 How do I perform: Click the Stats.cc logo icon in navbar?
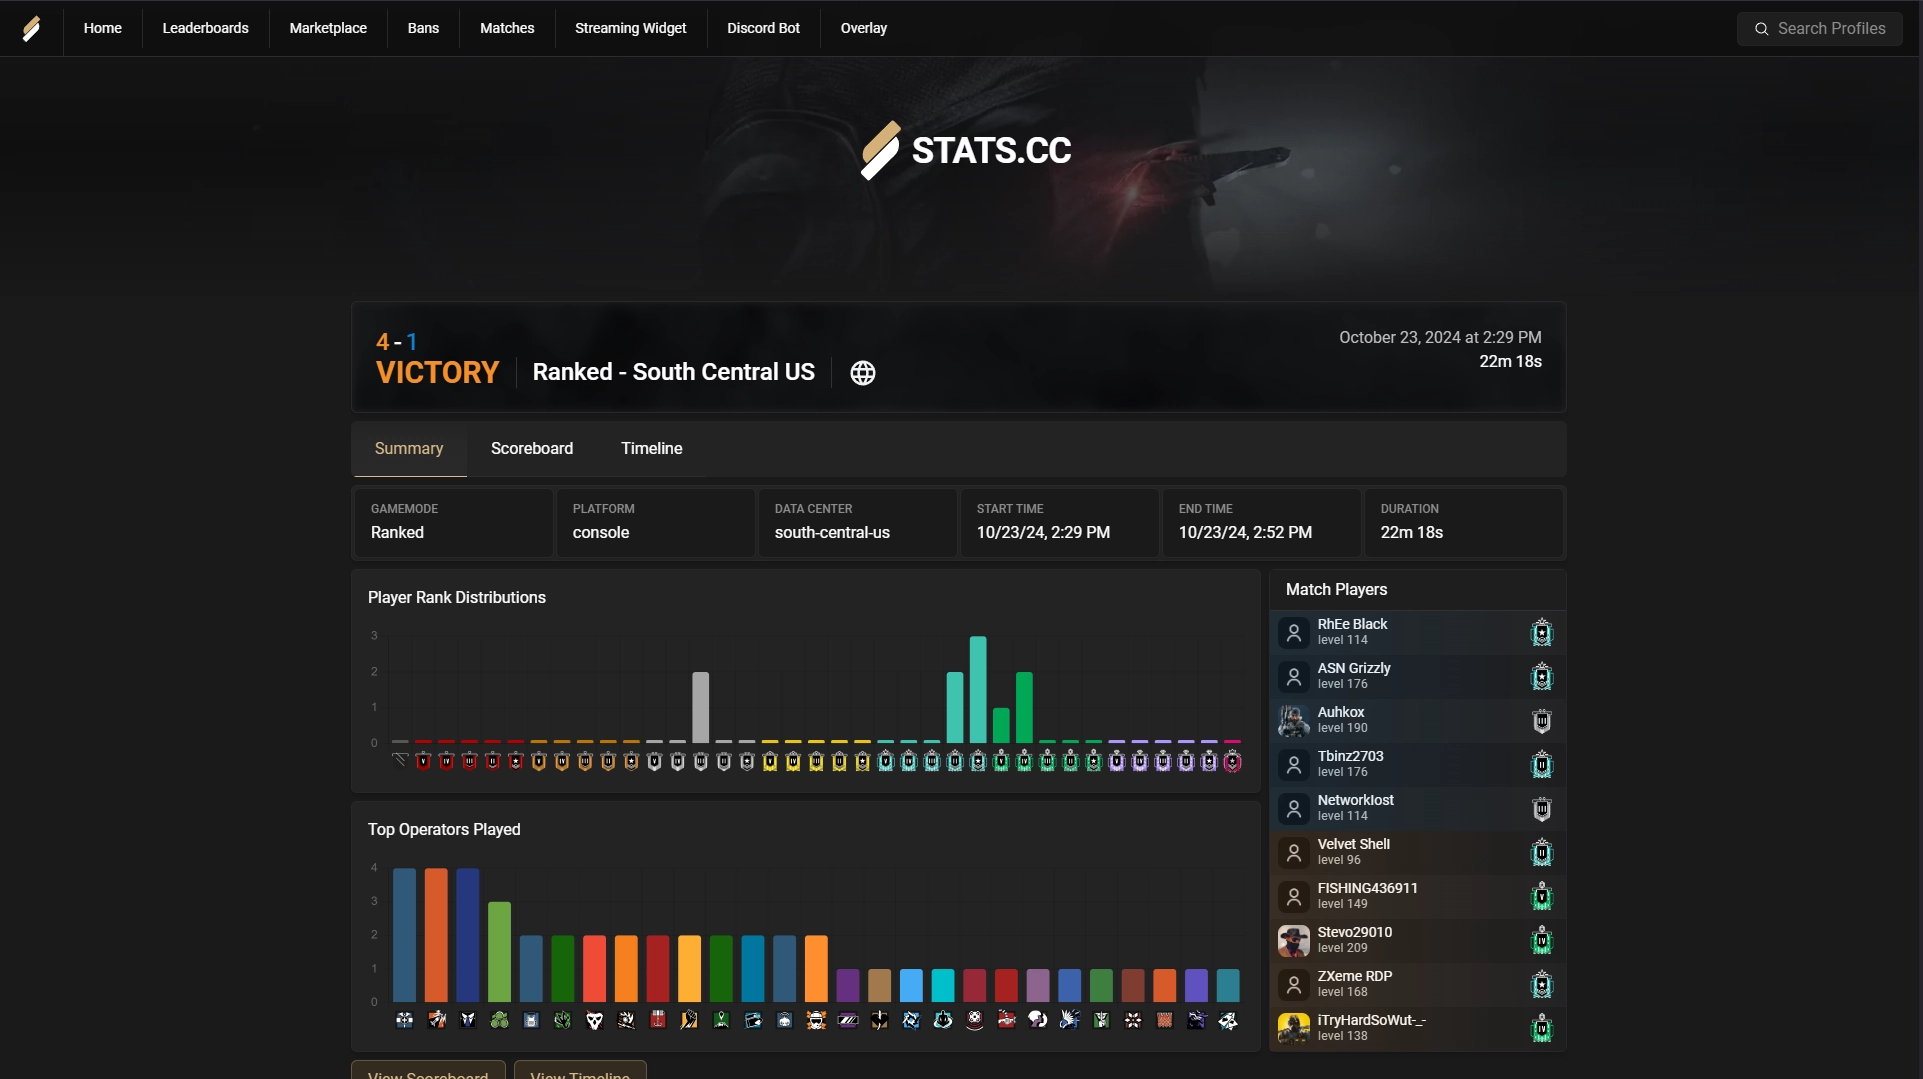[x=31, y=28]
